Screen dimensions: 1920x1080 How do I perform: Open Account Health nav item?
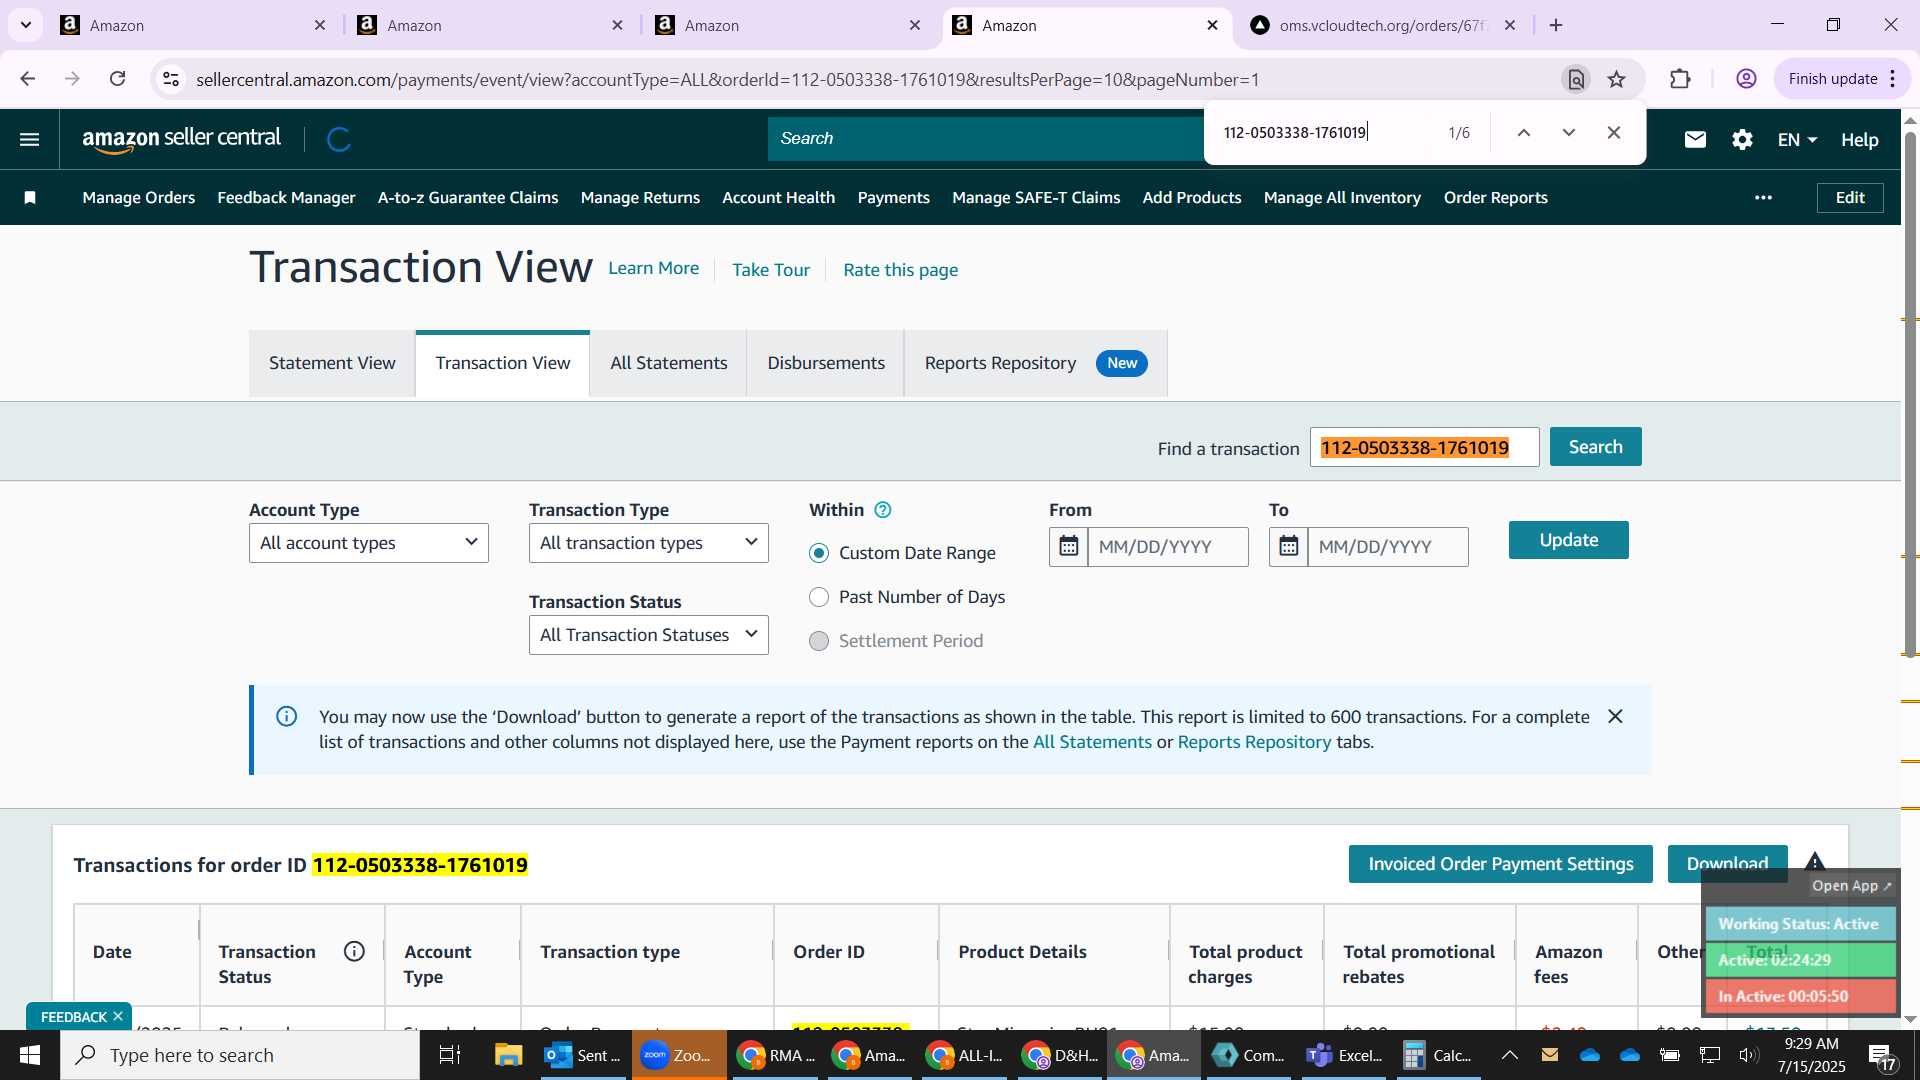pyautogui.click(x=778, y=198)
